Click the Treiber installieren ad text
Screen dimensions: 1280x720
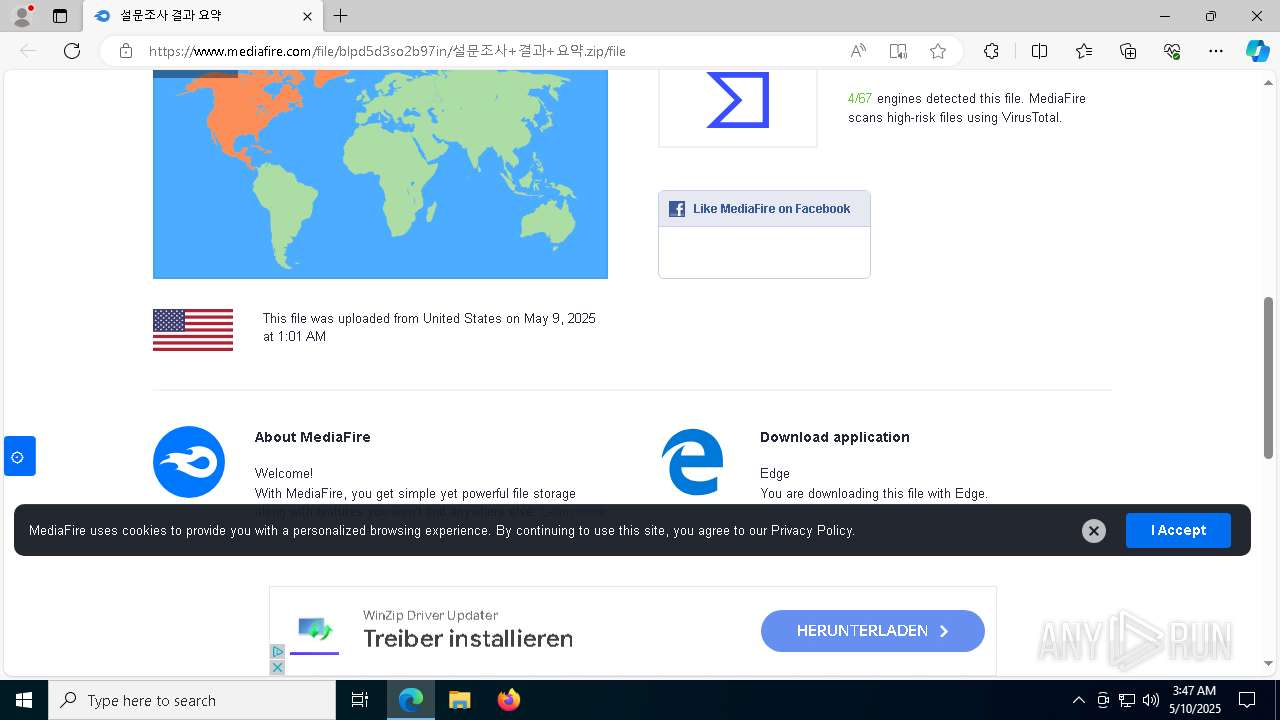click(x=468, y=639)
